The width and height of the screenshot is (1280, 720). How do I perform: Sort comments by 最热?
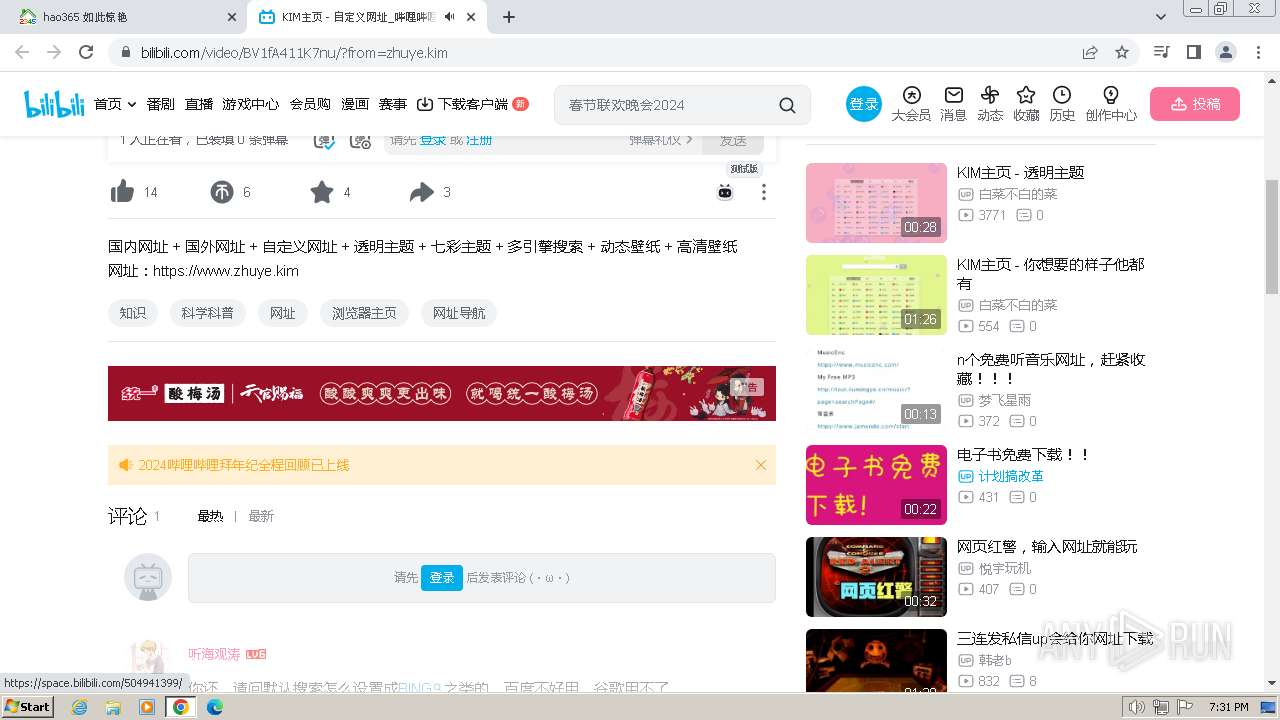click(x=210, y=516)
